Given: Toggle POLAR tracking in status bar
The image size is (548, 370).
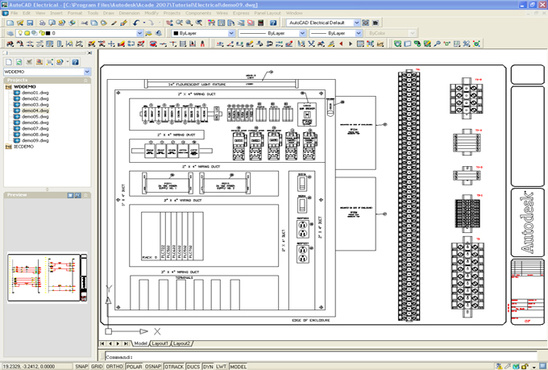Looking at the screenshot, I should 134,366.
